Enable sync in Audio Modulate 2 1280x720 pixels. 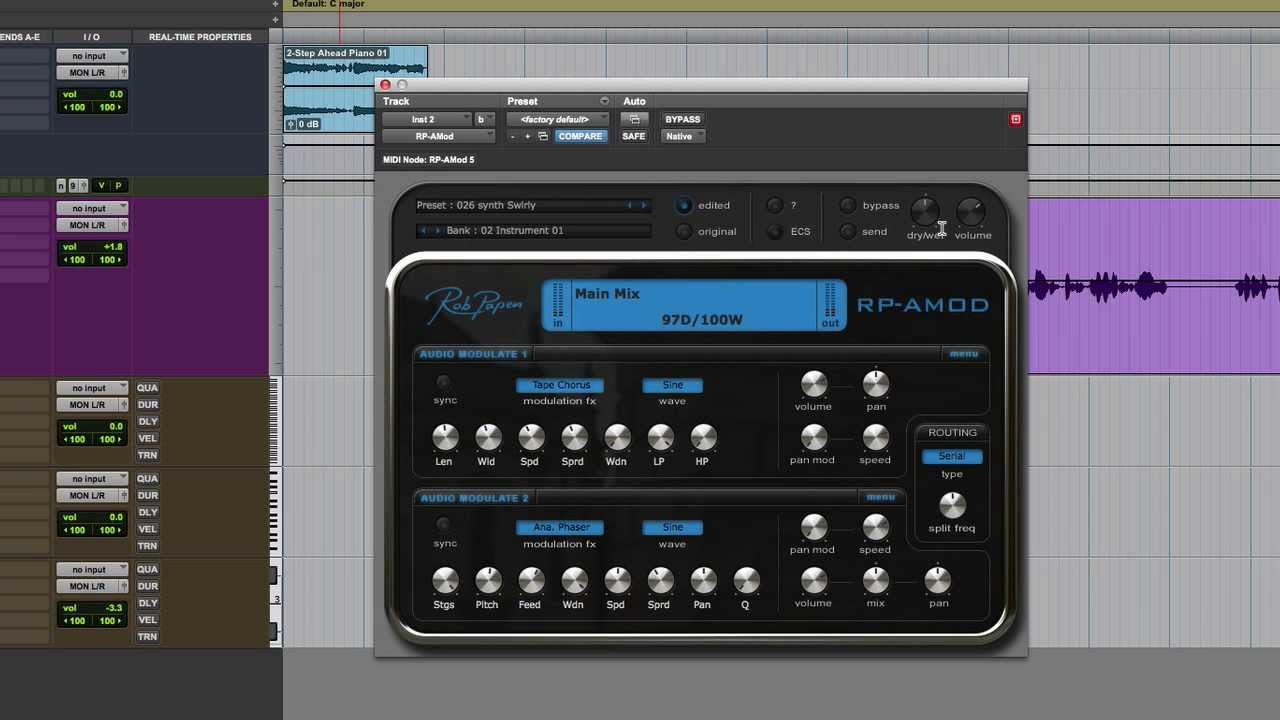[x=444, y=524]
